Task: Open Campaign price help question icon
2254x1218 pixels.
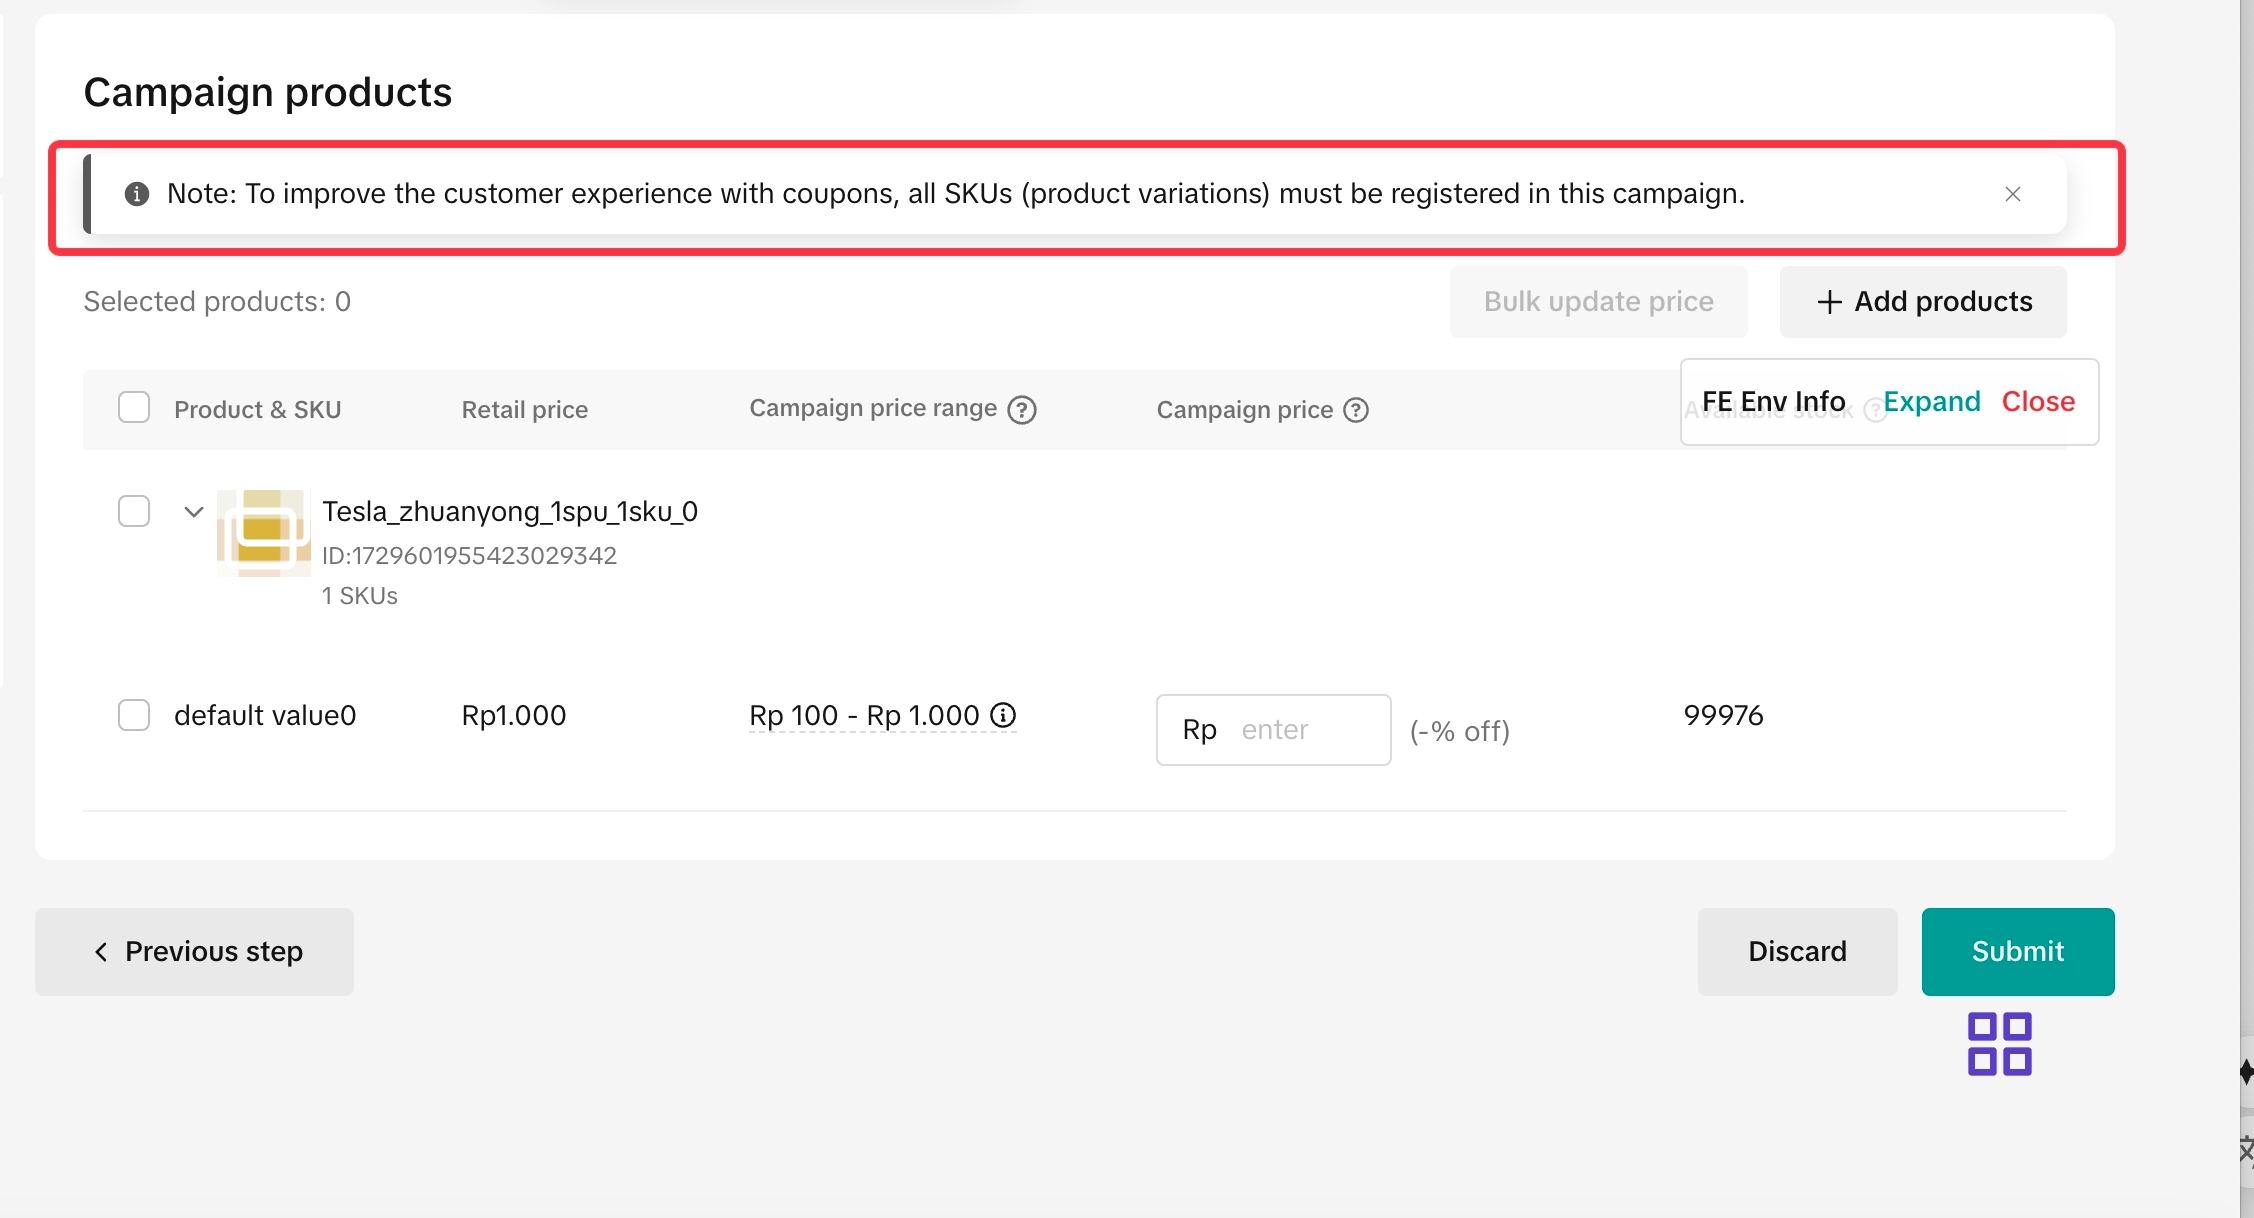Action: tap(1356, 410)
